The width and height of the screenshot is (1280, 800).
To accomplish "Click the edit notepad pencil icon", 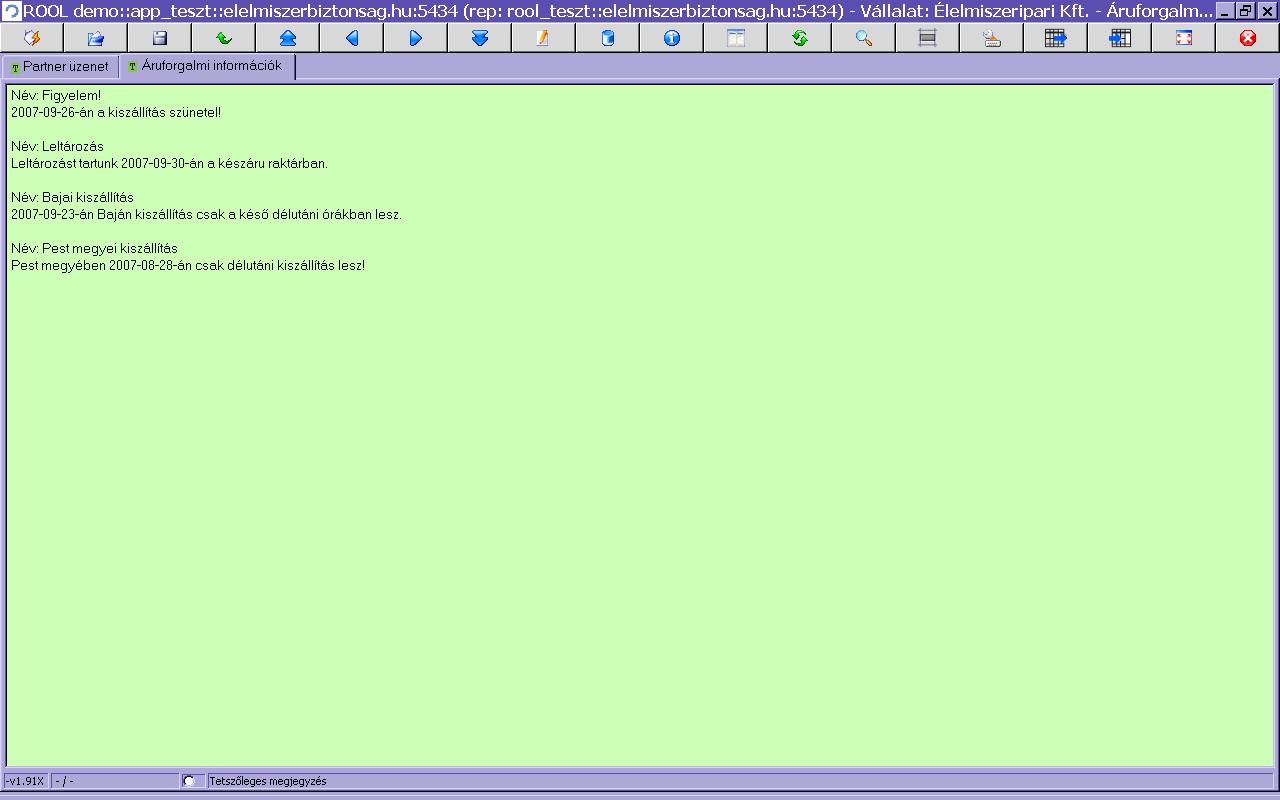I will (543, 38).
